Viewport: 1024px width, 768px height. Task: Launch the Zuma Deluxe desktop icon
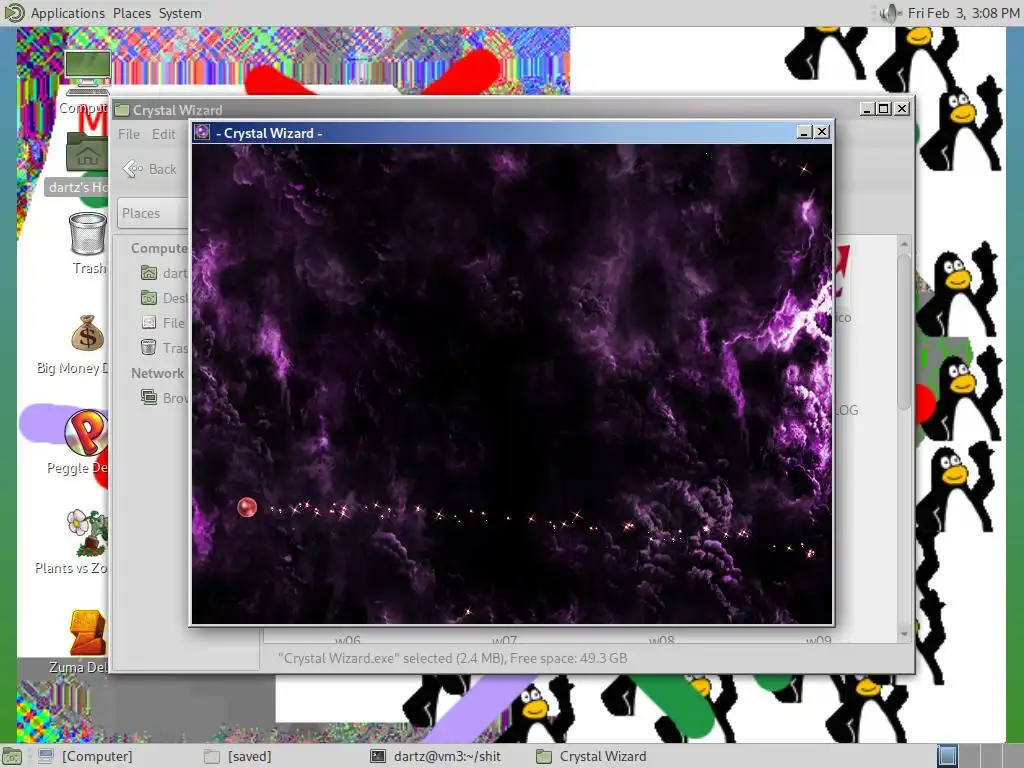pyautogui.click(x=87, y=632)
